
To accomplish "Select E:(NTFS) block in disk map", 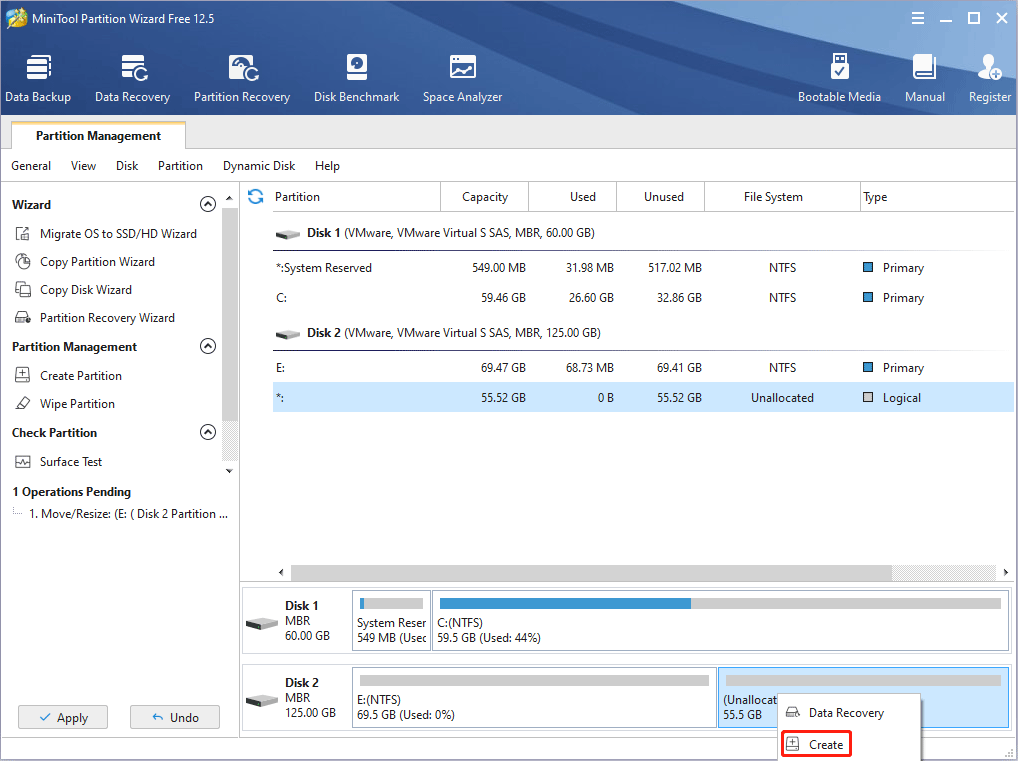I will [x=534, y=697].
